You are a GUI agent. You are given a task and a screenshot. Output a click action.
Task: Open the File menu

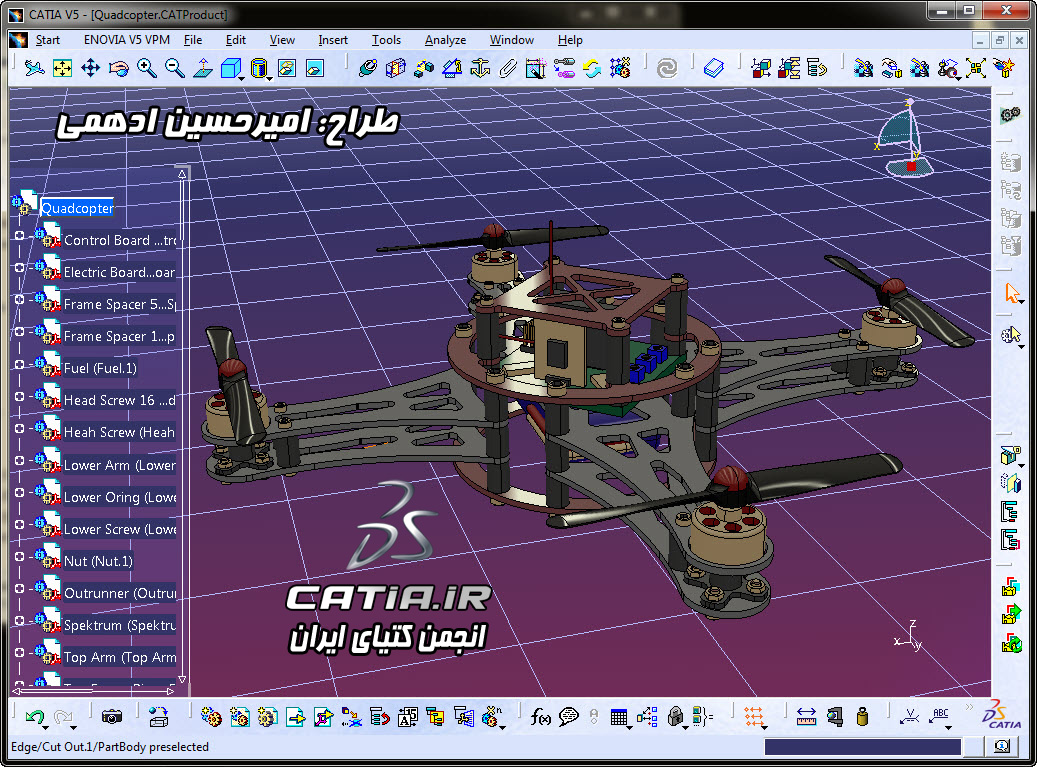click(192, 40)
